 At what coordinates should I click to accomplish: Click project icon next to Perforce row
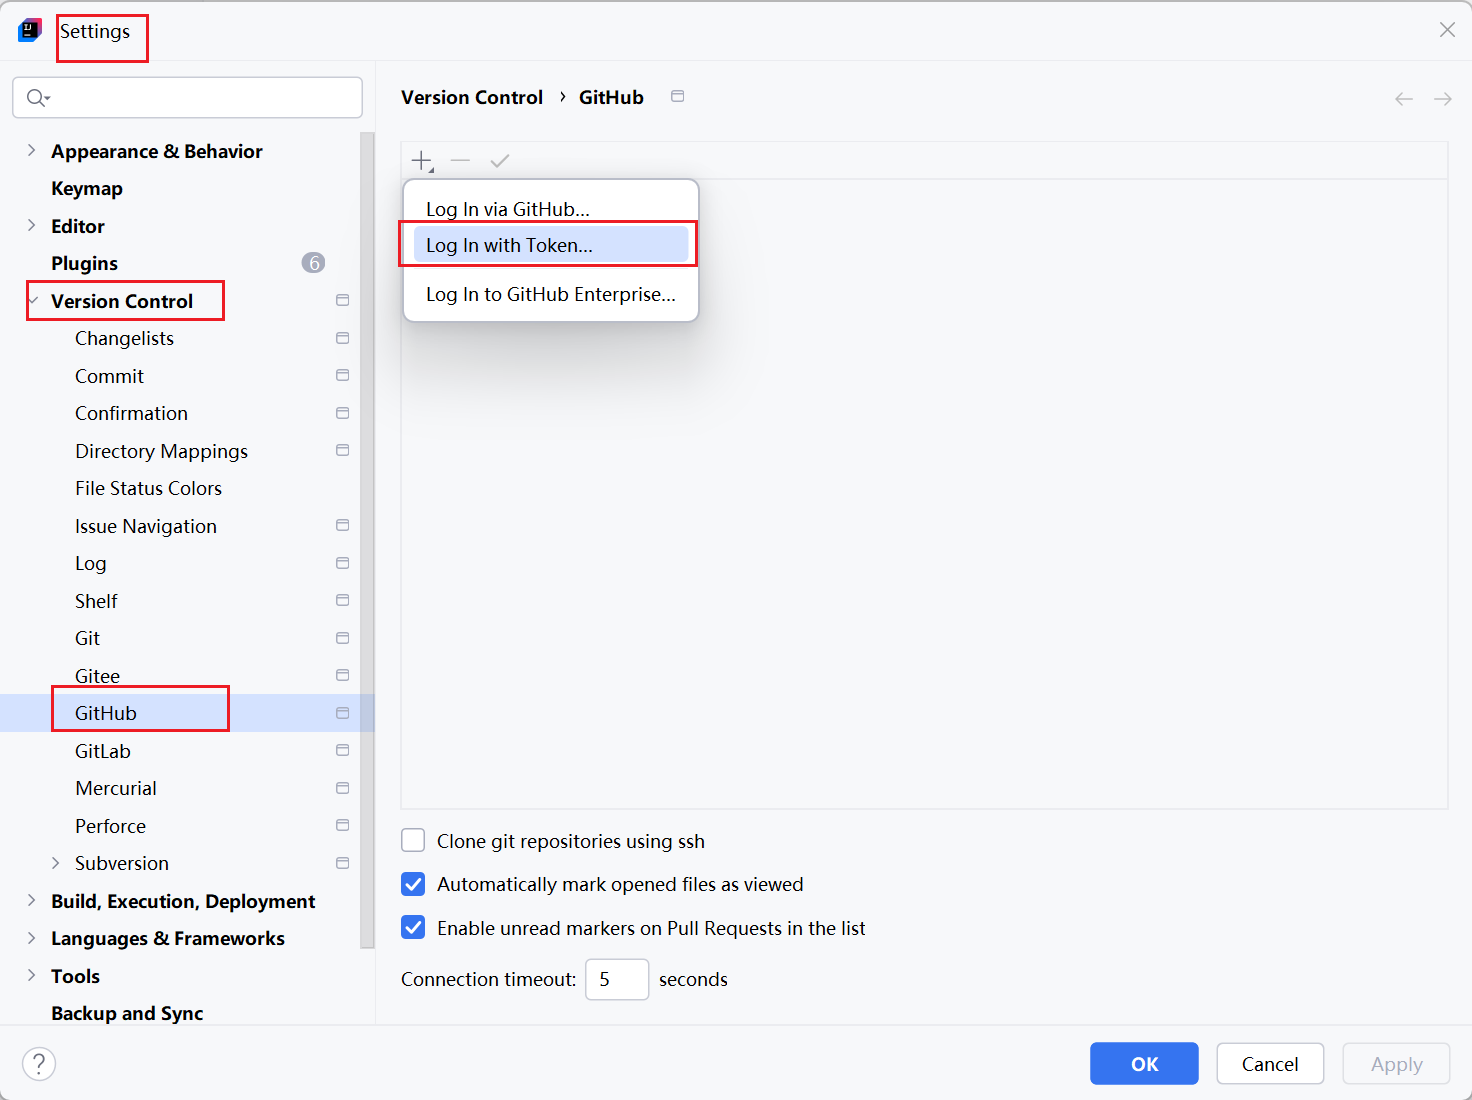click(342, 825)
